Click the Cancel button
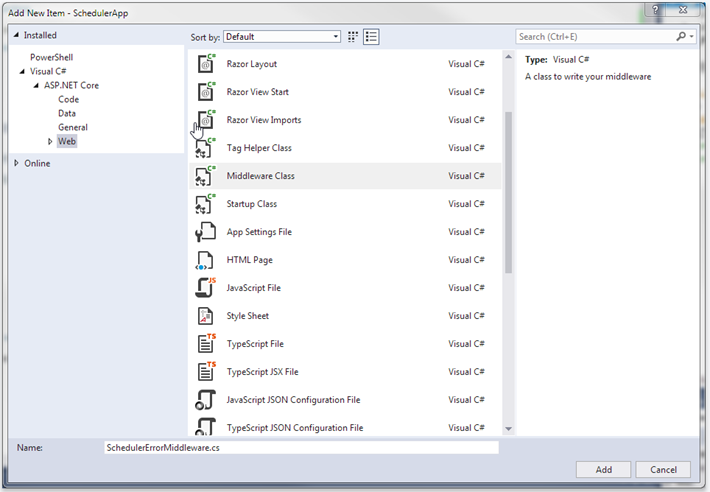This screenshot has width=710, height=492. pos(663,469)
